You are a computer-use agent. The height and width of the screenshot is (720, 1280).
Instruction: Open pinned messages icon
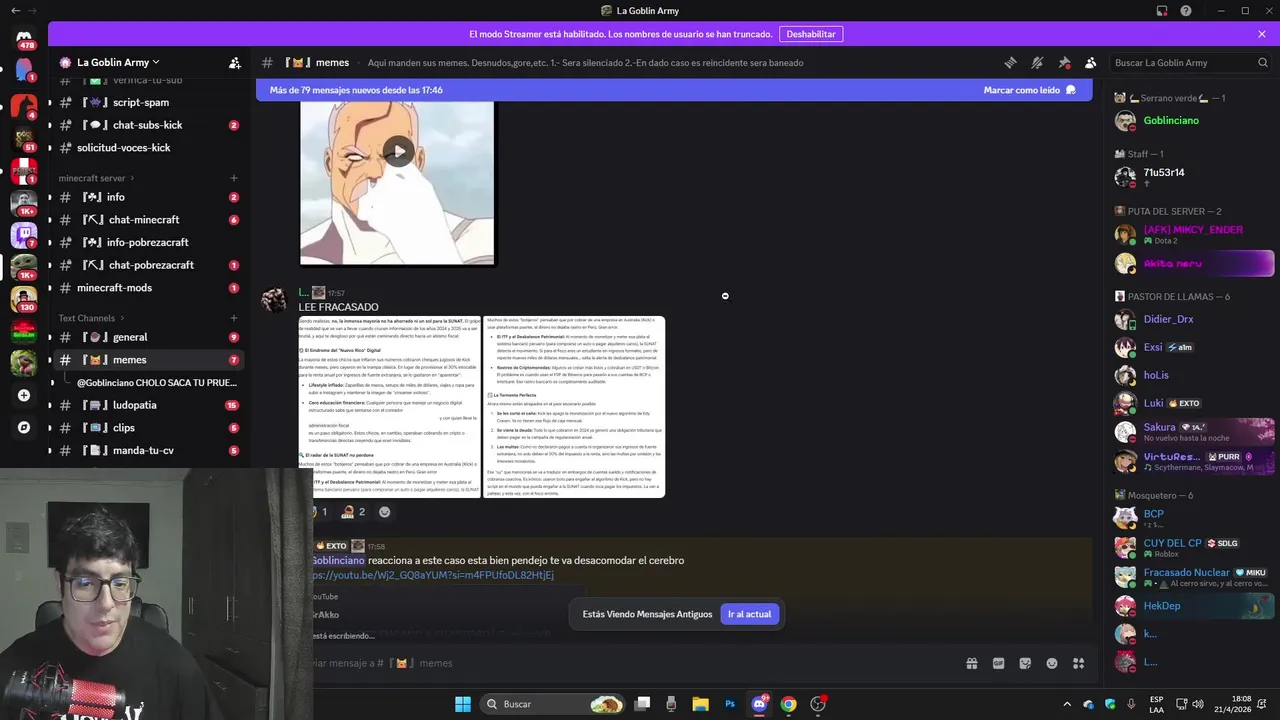1064,62
